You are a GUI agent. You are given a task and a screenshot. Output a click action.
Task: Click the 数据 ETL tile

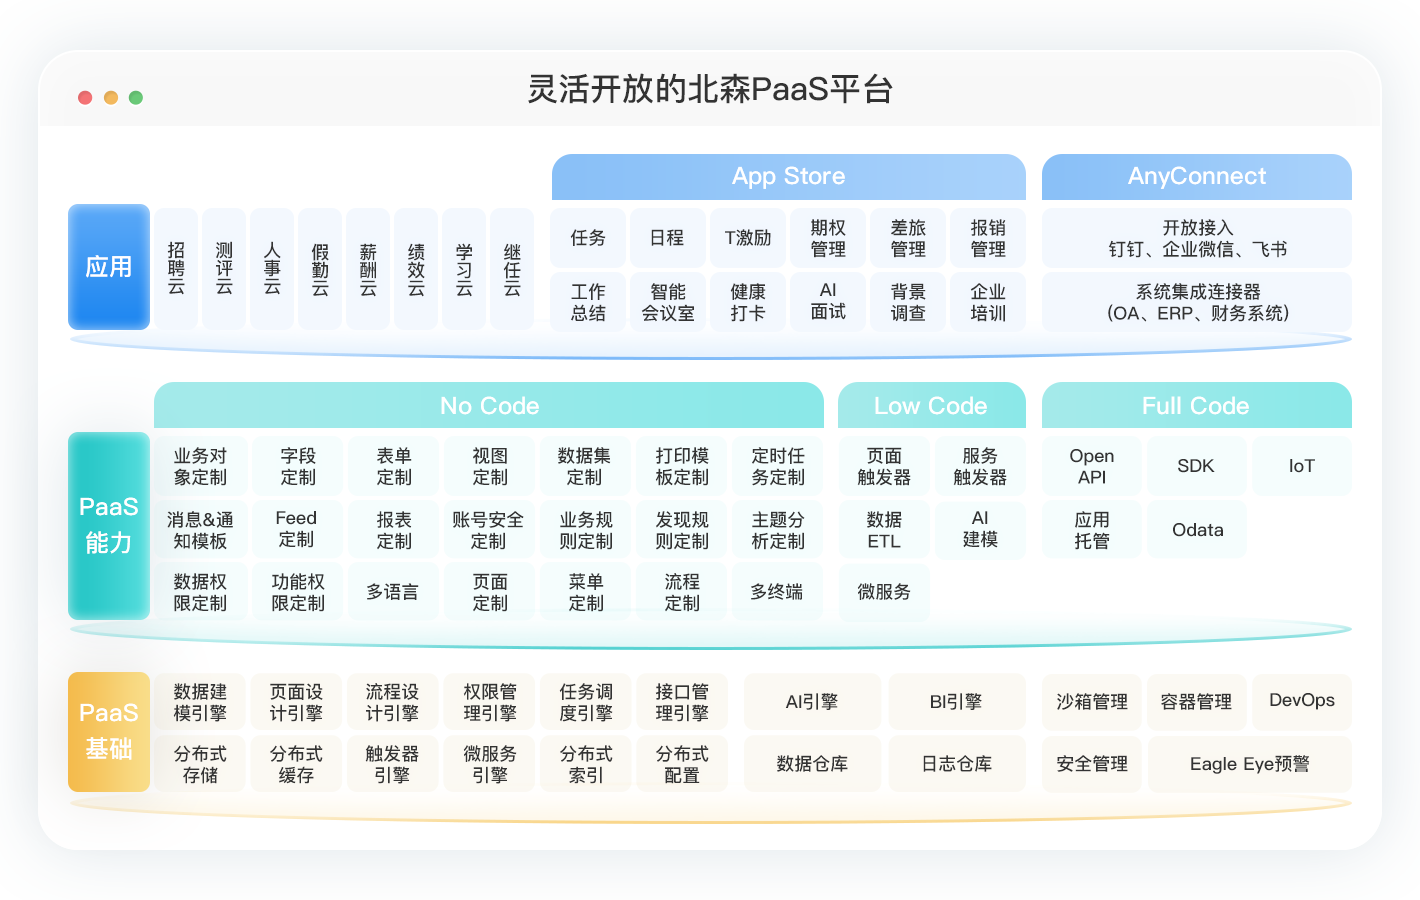[x=884, y=530]
